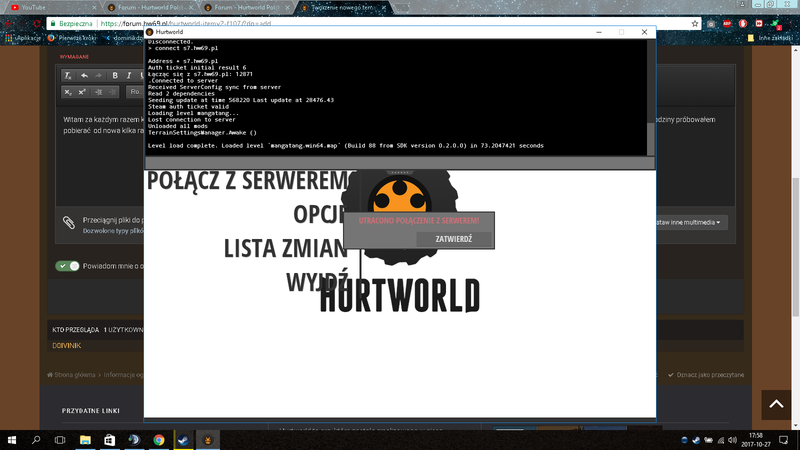Screen dimensions: 800x450
Task: Click the console command input bar
Action: point(399,163)
